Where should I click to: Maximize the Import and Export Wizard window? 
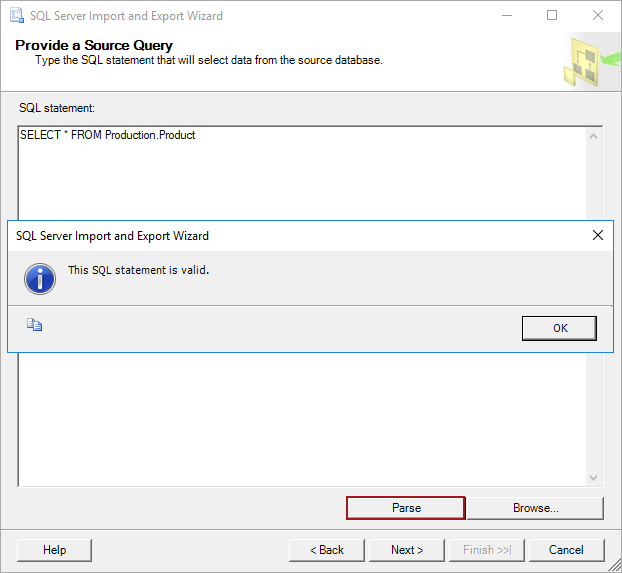[x=552, y=16]
